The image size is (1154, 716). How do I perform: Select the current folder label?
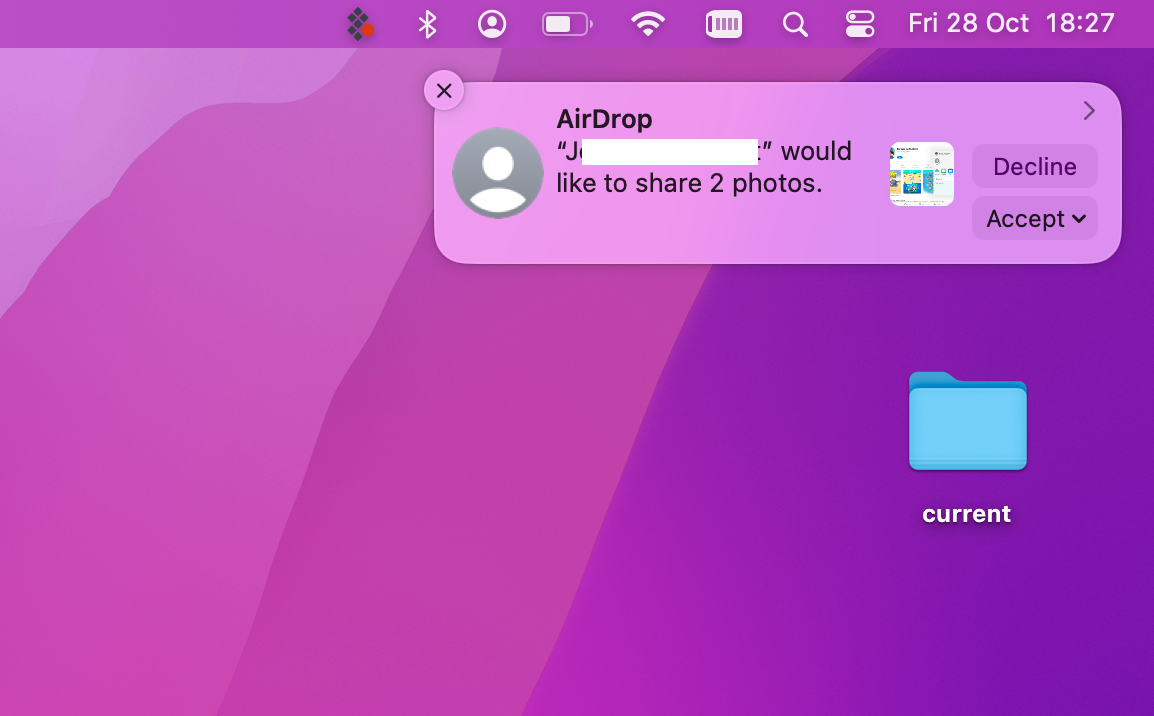tap(966, 513)
